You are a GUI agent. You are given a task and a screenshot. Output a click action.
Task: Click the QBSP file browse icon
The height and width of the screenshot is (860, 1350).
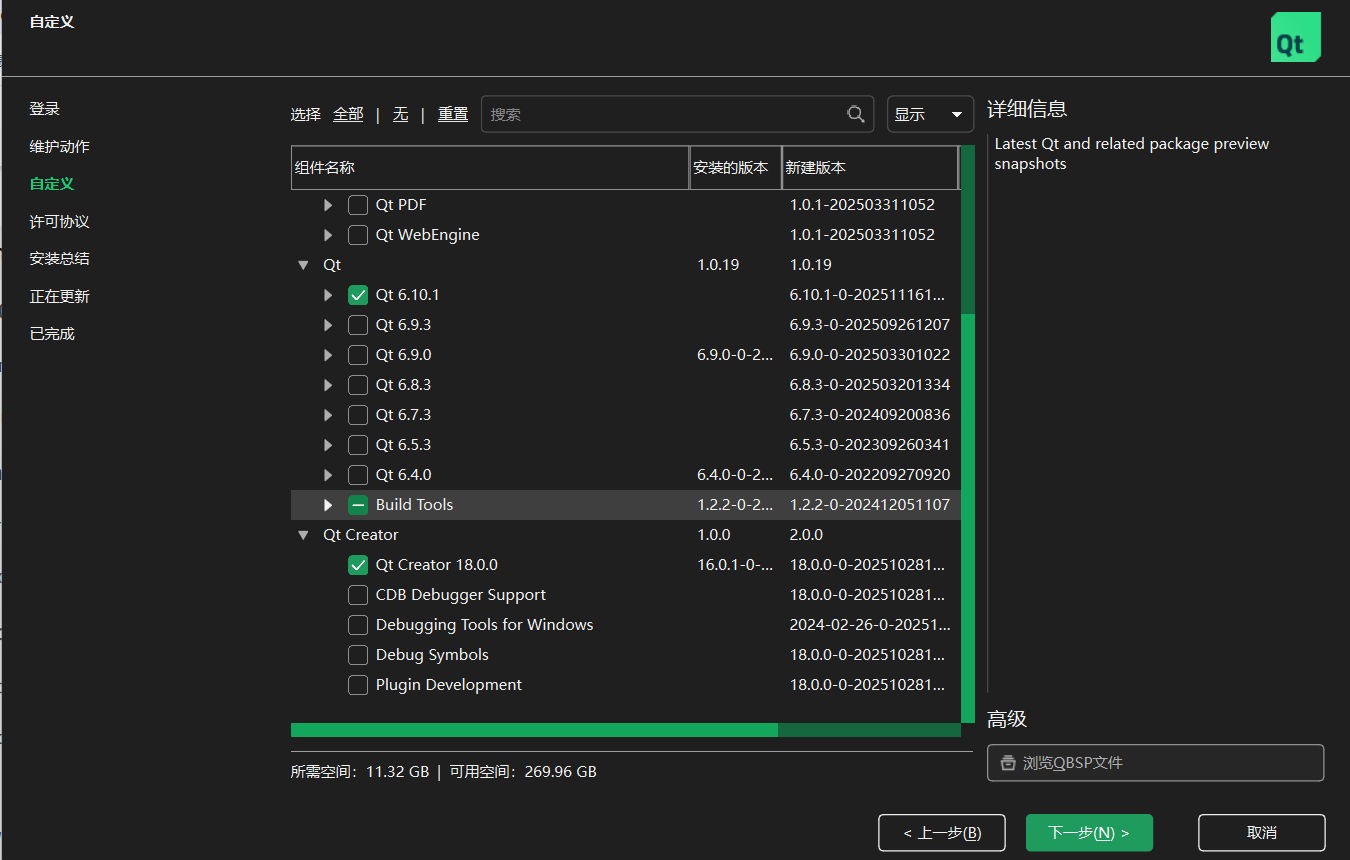pyautogui.click(x=1008, y=763)
